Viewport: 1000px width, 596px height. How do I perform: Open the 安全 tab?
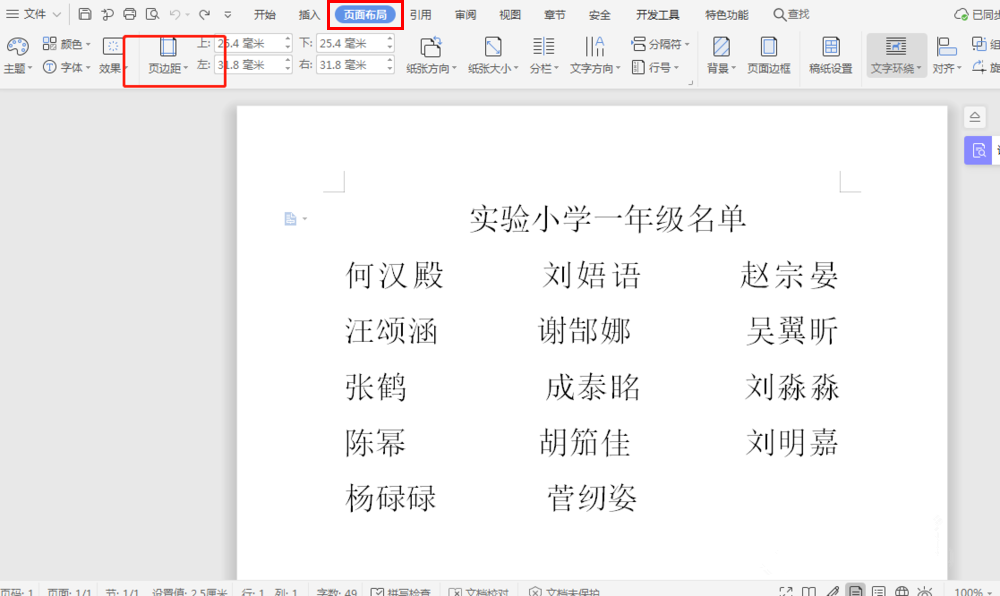coord(599,15)
